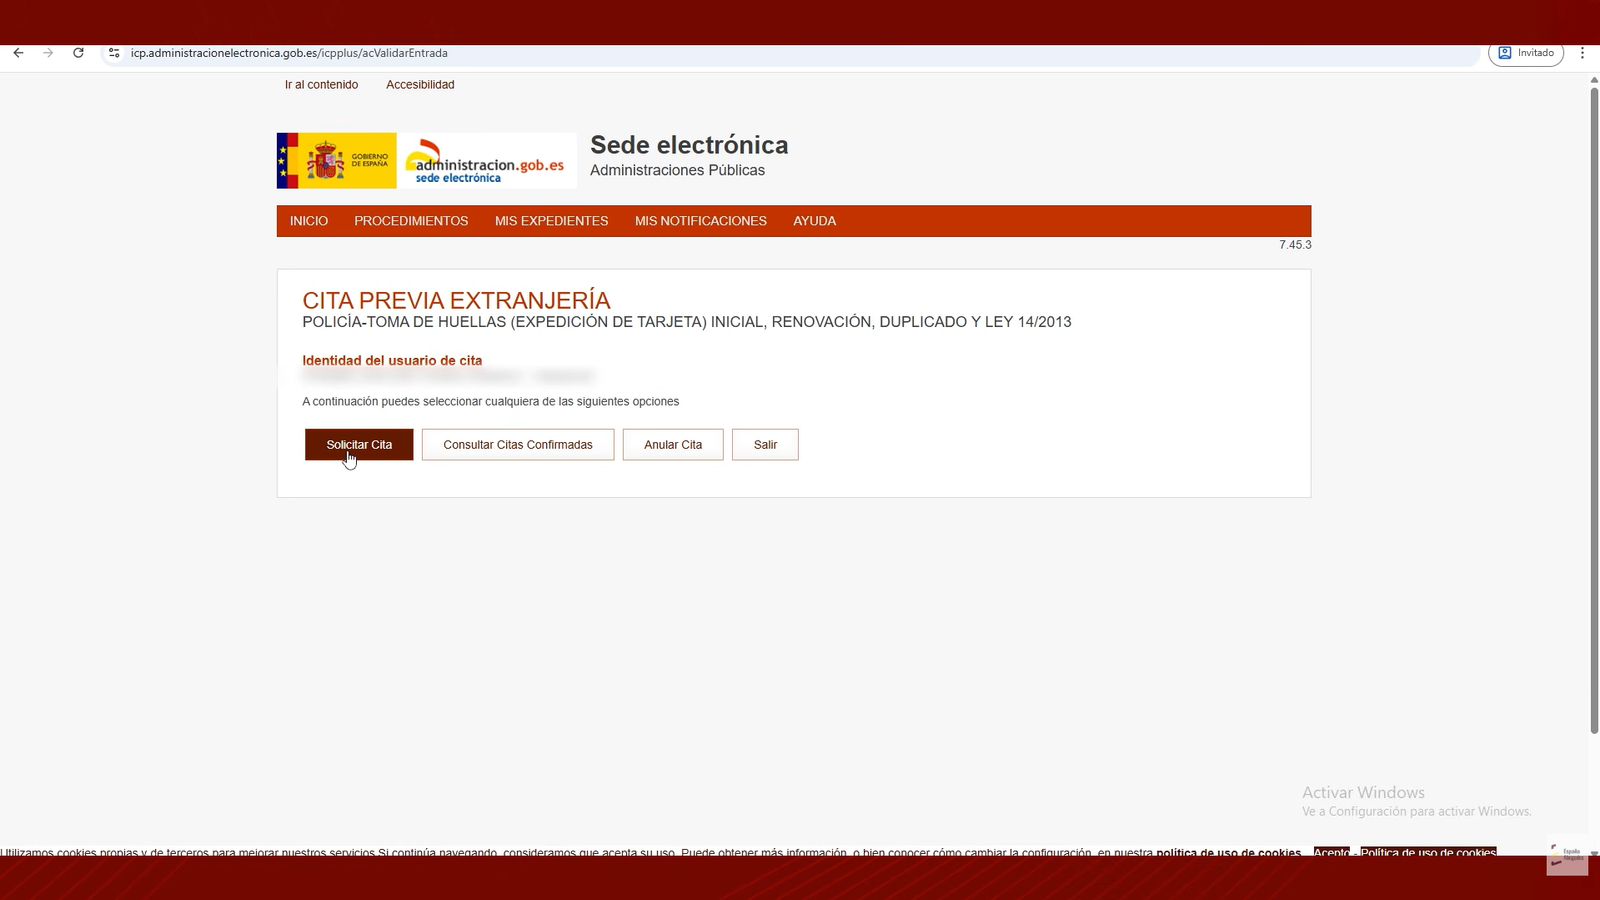This screenshot has width=1600, height=900.
Task: Open the Invitado profile button
Action: [1526, 53]
